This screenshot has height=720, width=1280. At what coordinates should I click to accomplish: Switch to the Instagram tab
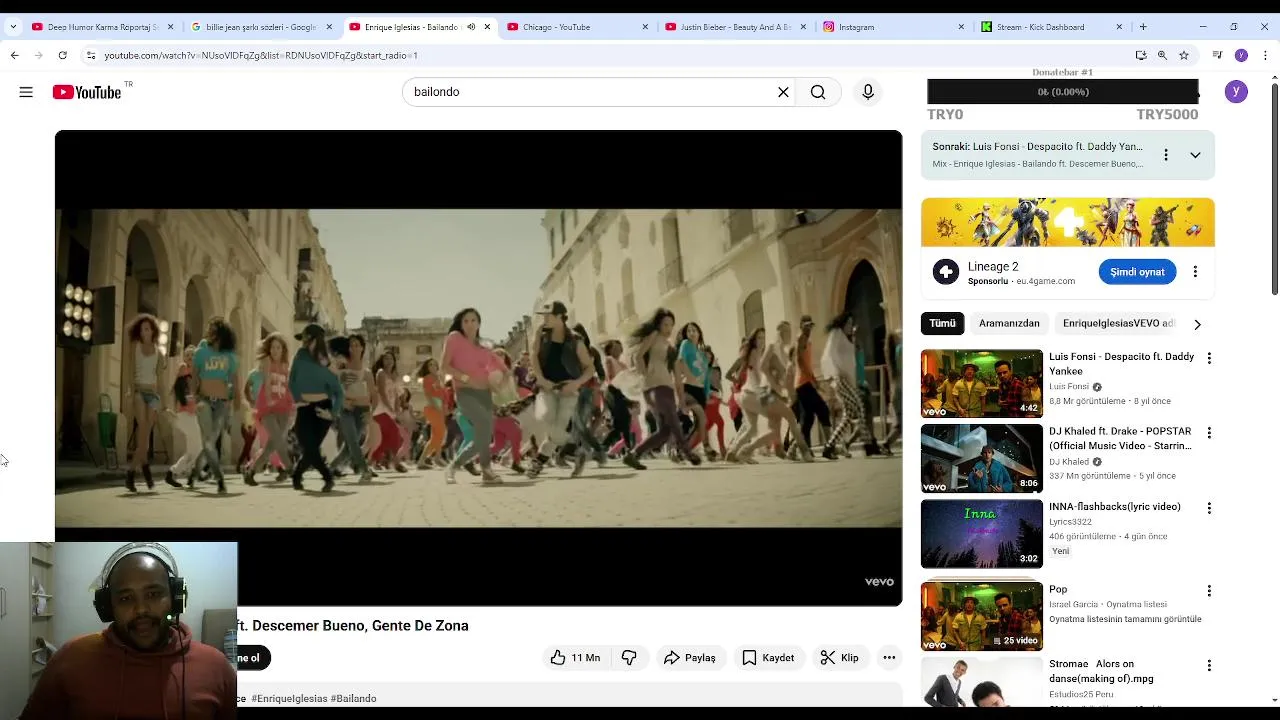(894, 27)
